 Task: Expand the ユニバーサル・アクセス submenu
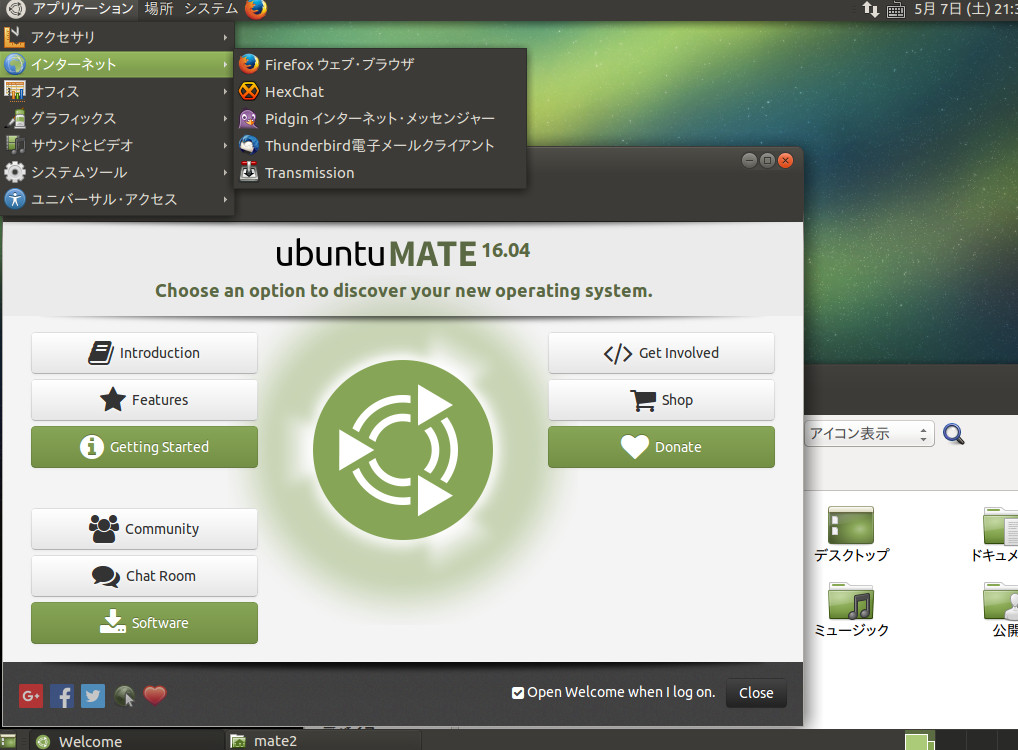[118, 199]
